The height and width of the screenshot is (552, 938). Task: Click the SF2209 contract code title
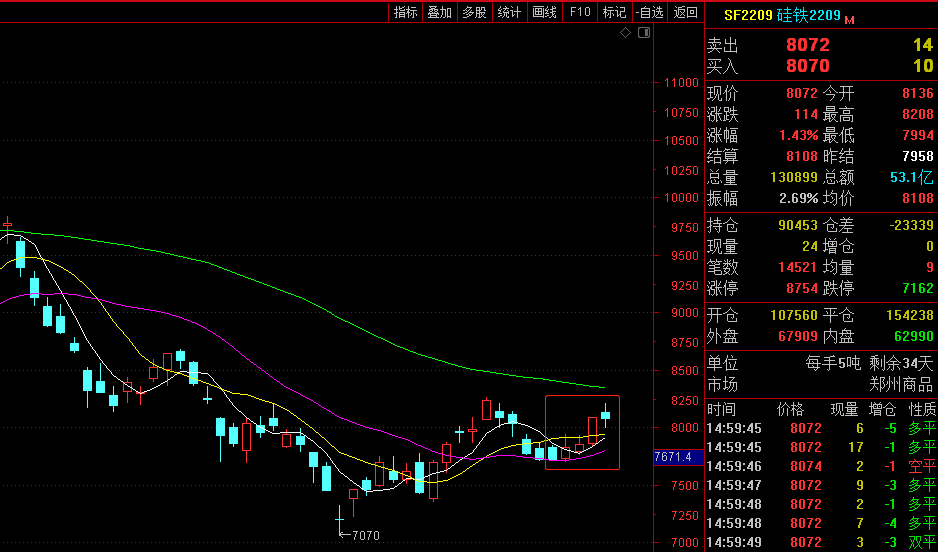pos(749,15)
